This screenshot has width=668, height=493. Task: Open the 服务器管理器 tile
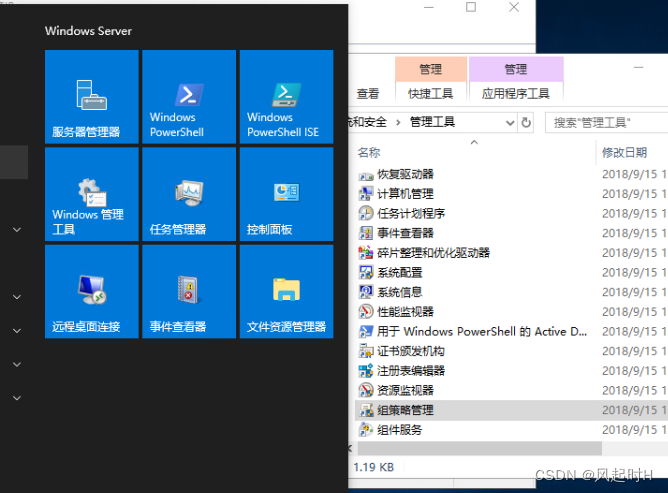[x=92, y=97]
